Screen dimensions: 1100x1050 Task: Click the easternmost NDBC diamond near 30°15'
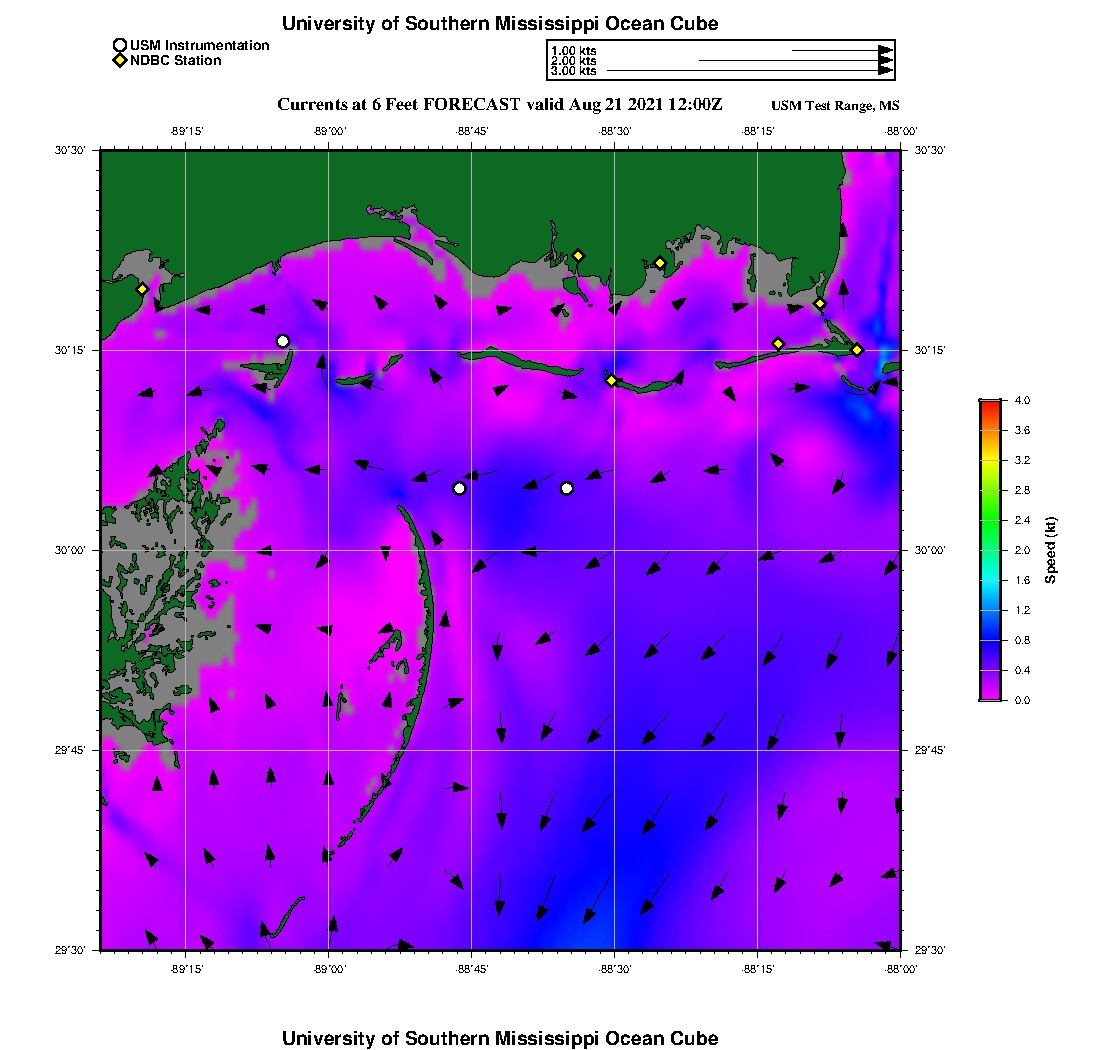click(x=857, y=350)
